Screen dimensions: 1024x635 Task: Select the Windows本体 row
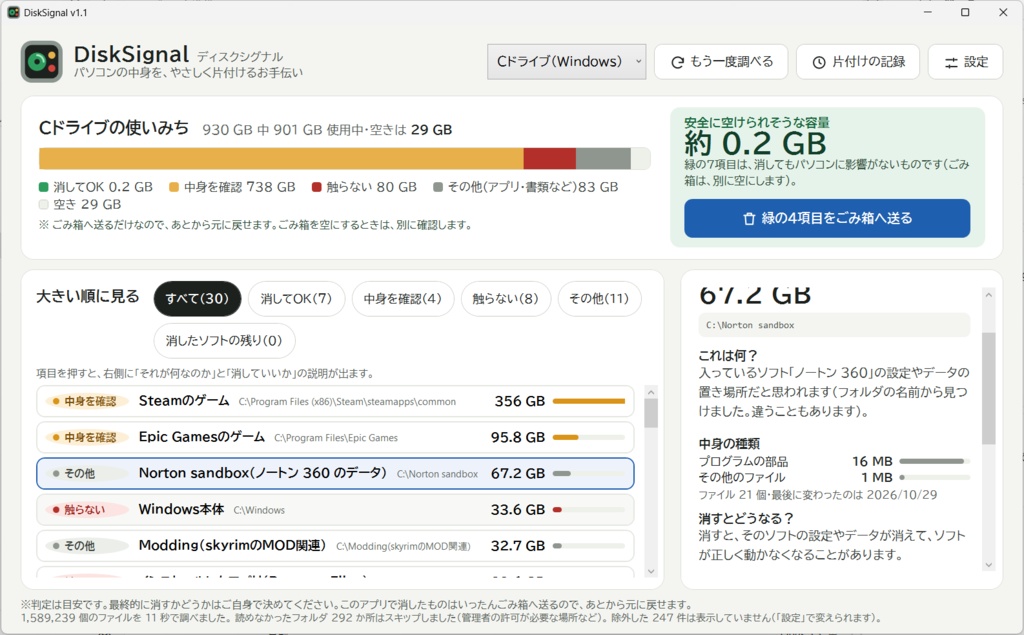point(335,510)
